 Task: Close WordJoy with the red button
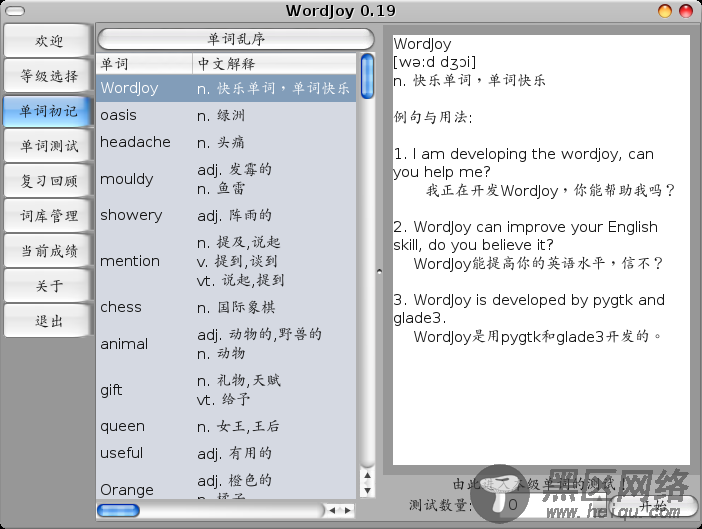(x=686, y=11)
